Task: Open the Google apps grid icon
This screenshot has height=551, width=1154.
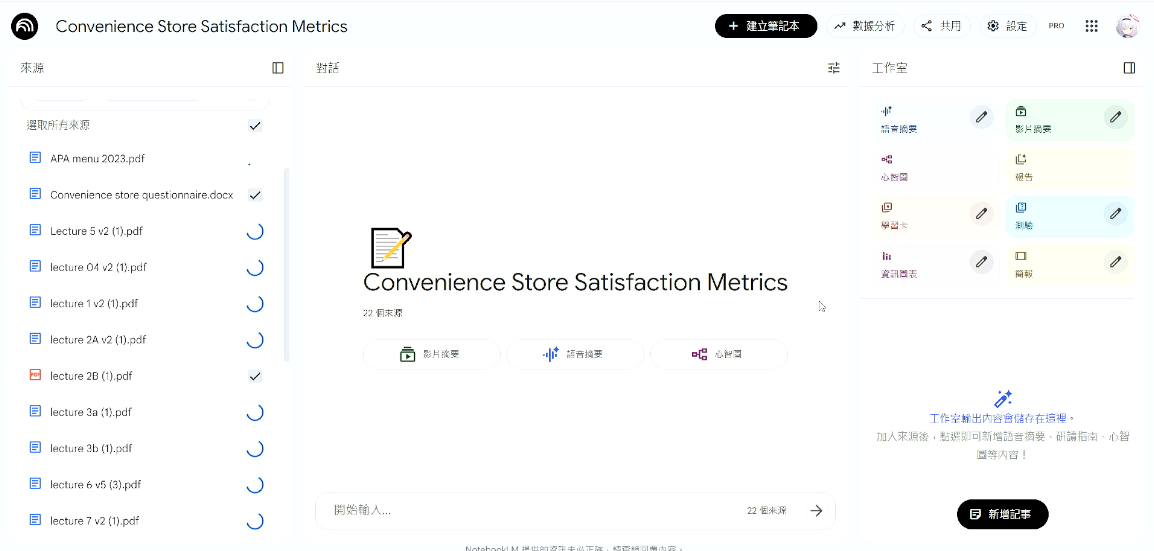Action: 1091,26
